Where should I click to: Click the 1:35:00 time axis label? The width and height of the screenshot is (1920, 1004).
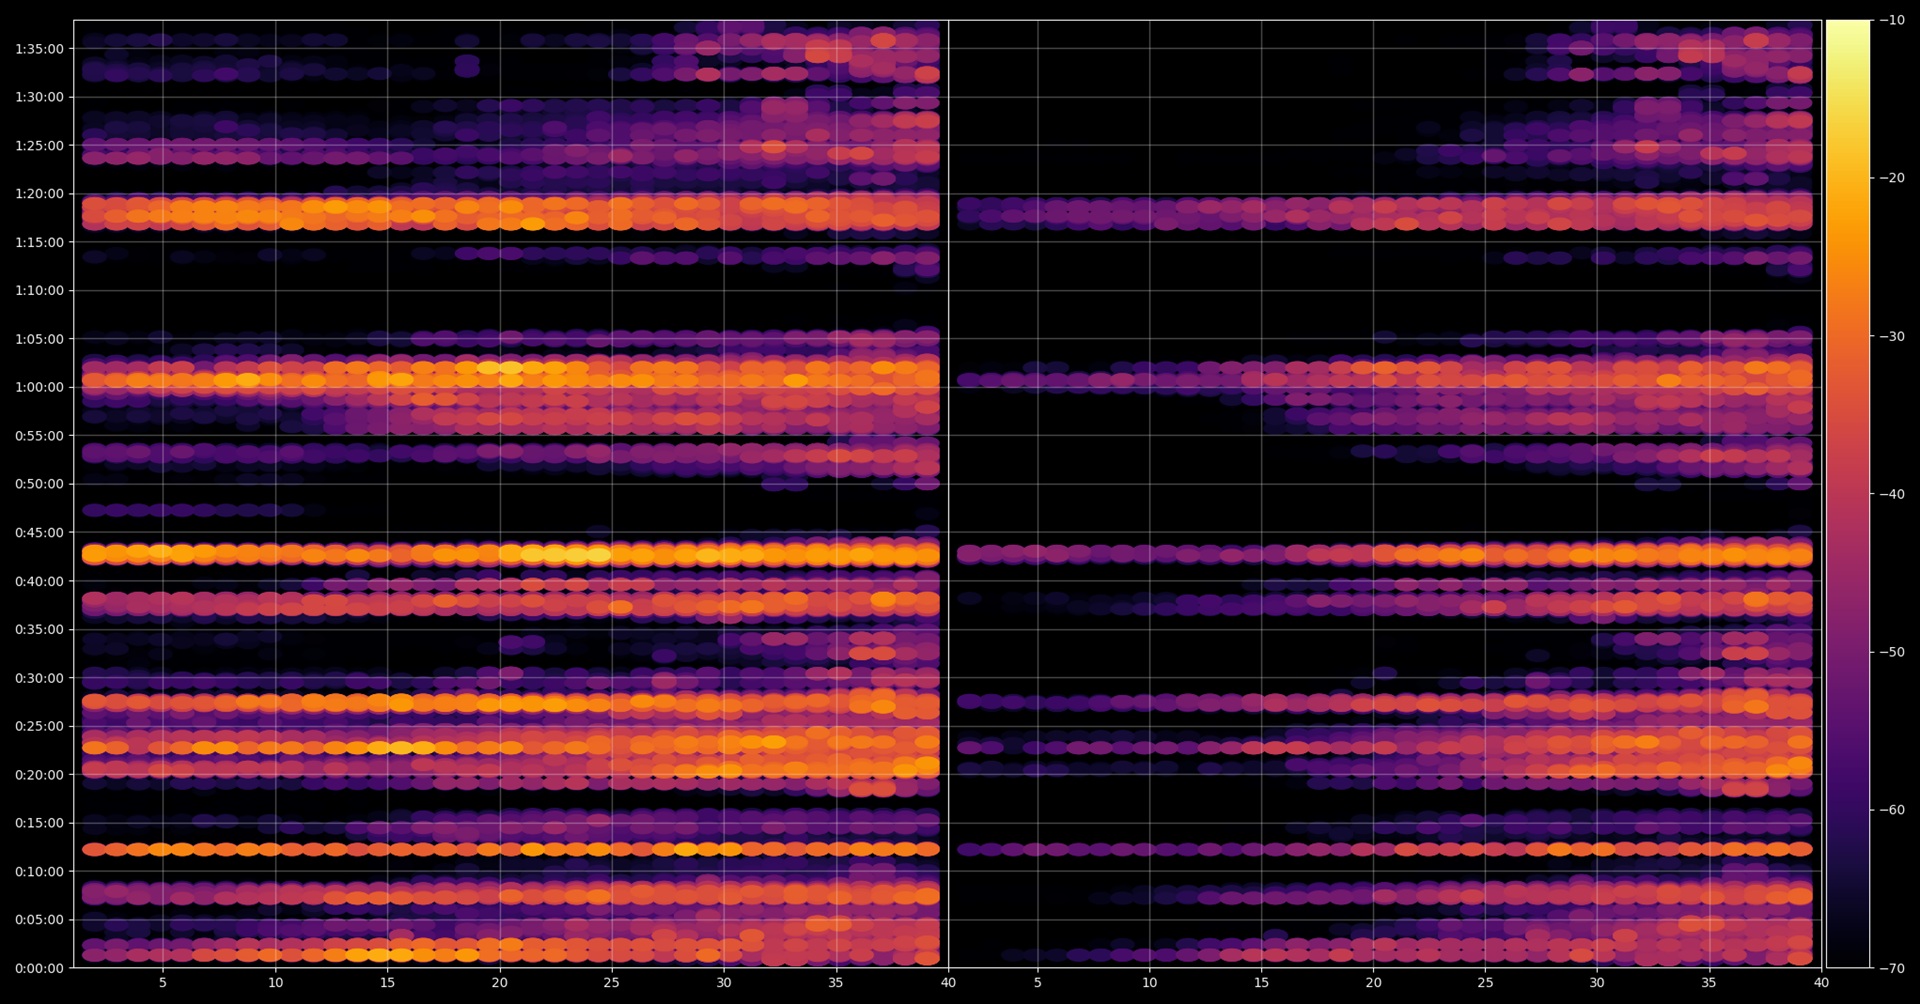39,49
